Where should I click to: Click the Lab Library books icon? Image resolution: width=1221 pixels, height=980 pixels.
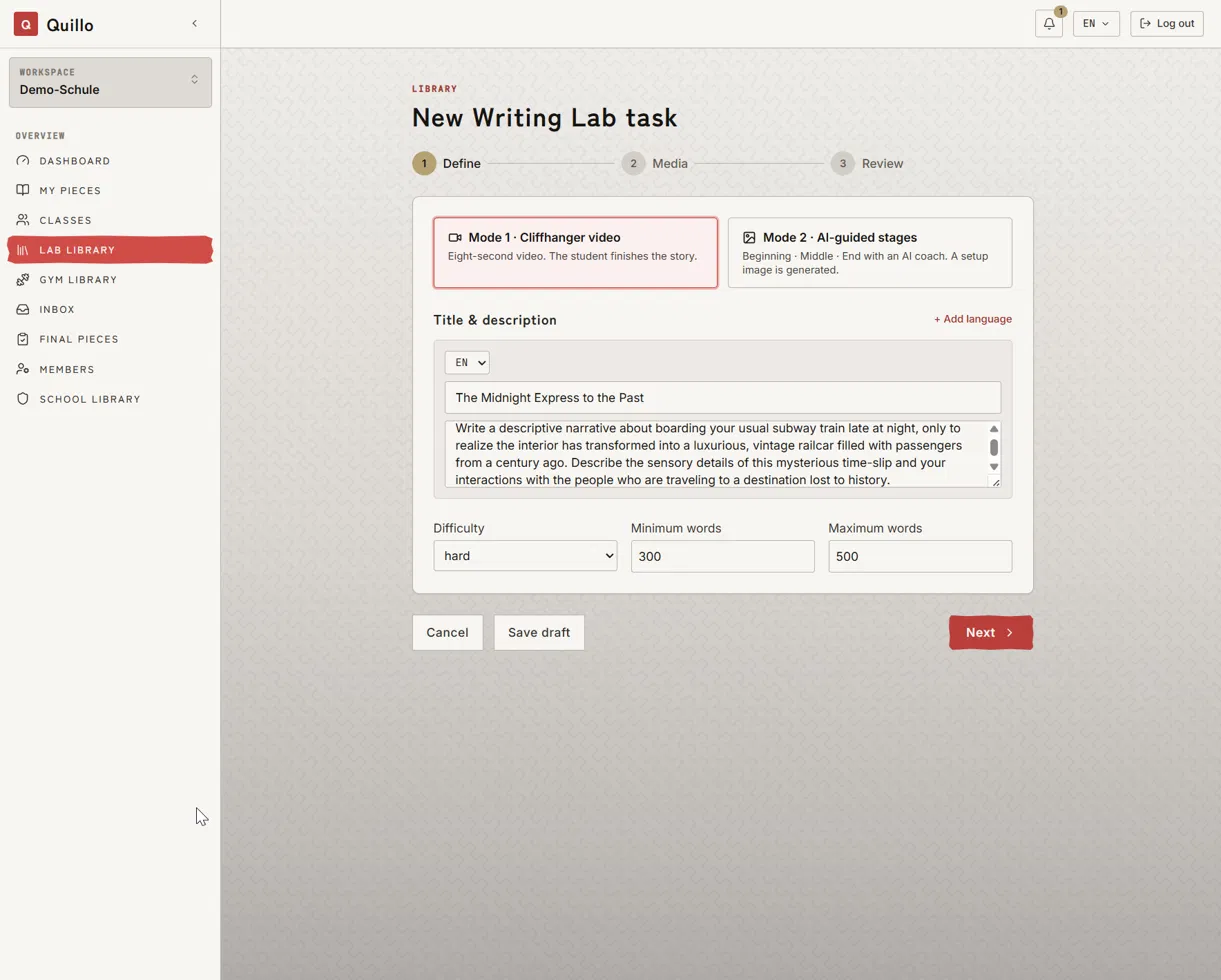coord(23,250)
